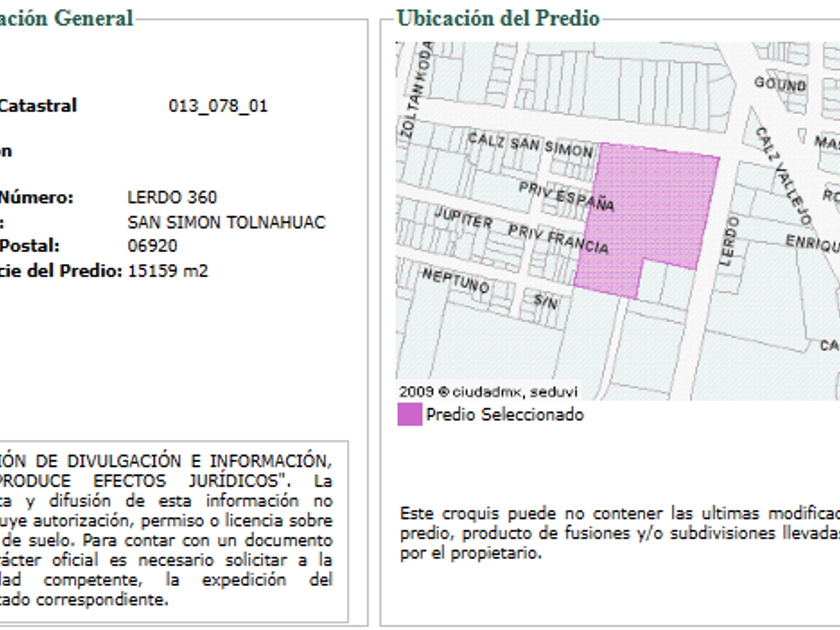The image size is (840, 630).
Task: Click the Ubicación del Predio section heading
Action: point(498,18)
